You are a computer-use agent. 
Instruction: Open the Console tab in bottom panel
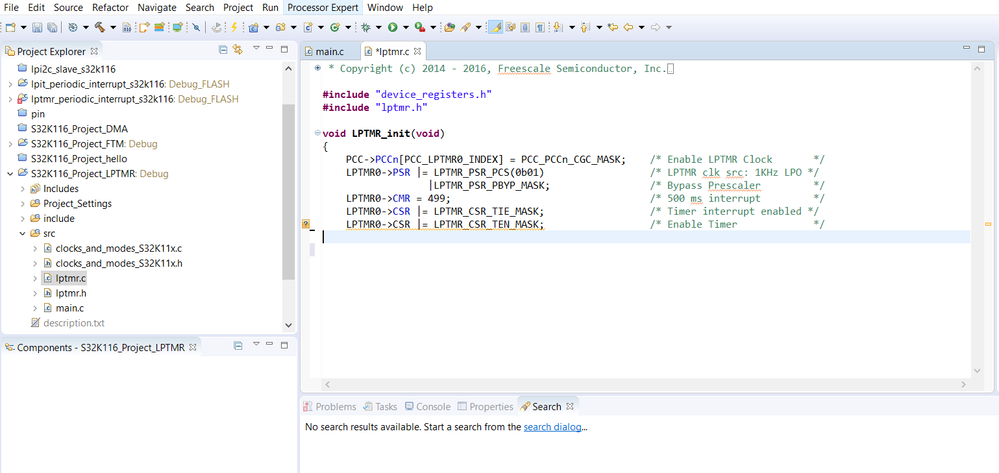(433, 407)
